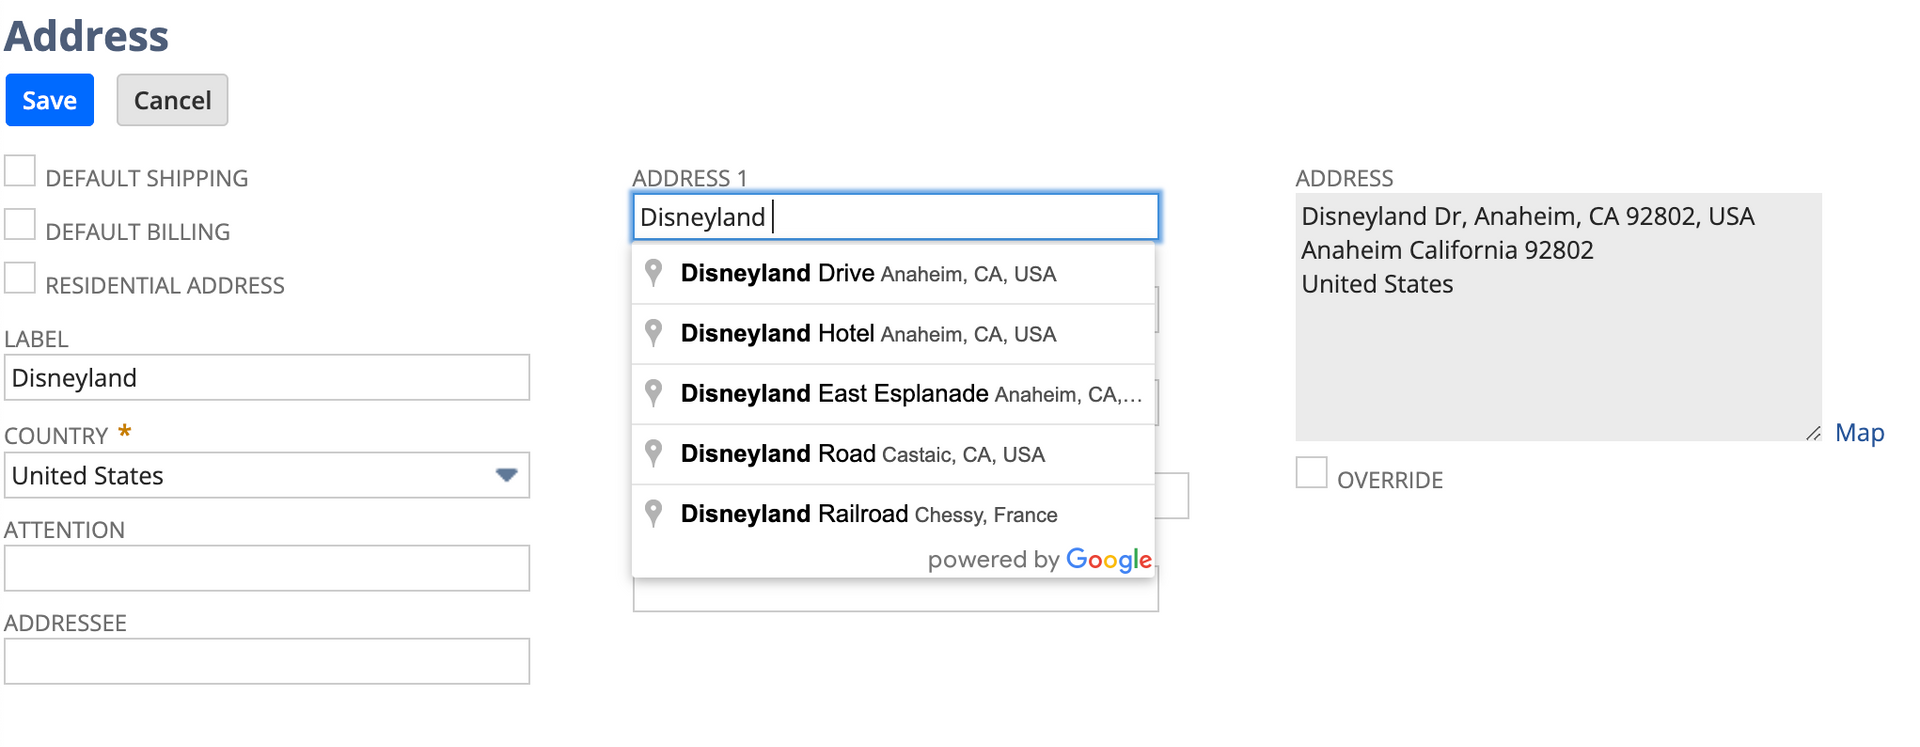Click the pin icon beside Disneyland Road

(653, 453)
